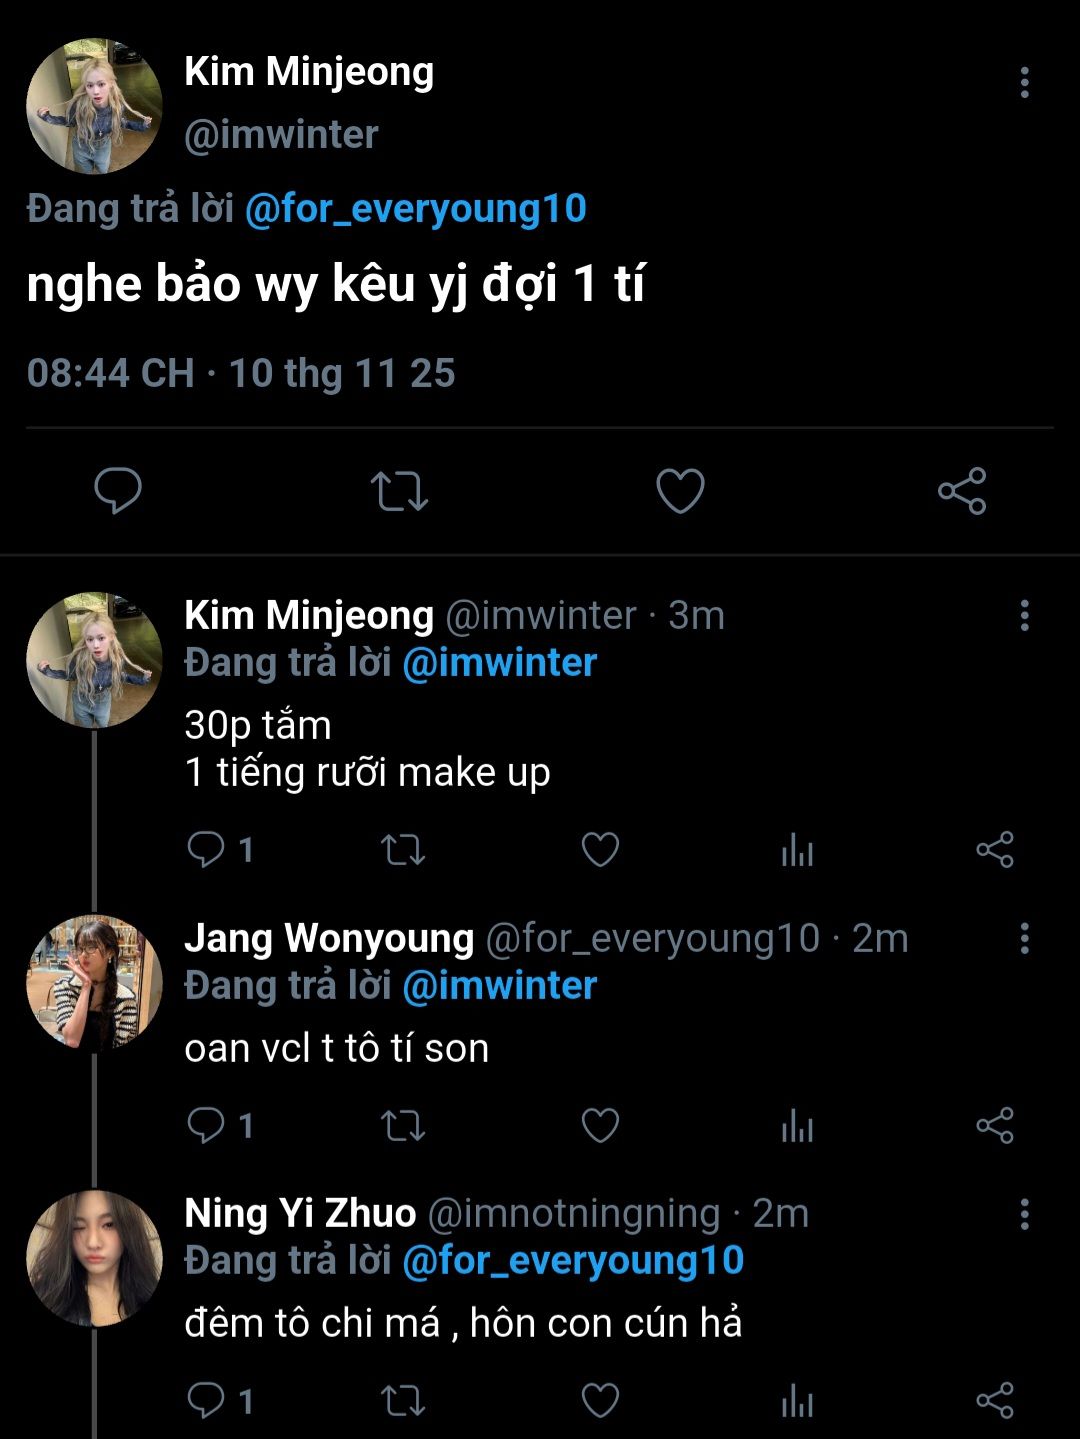This screenshot has width=1080, height=1439.
Task: Like the '30p tắm' reply
Action: 600,851
